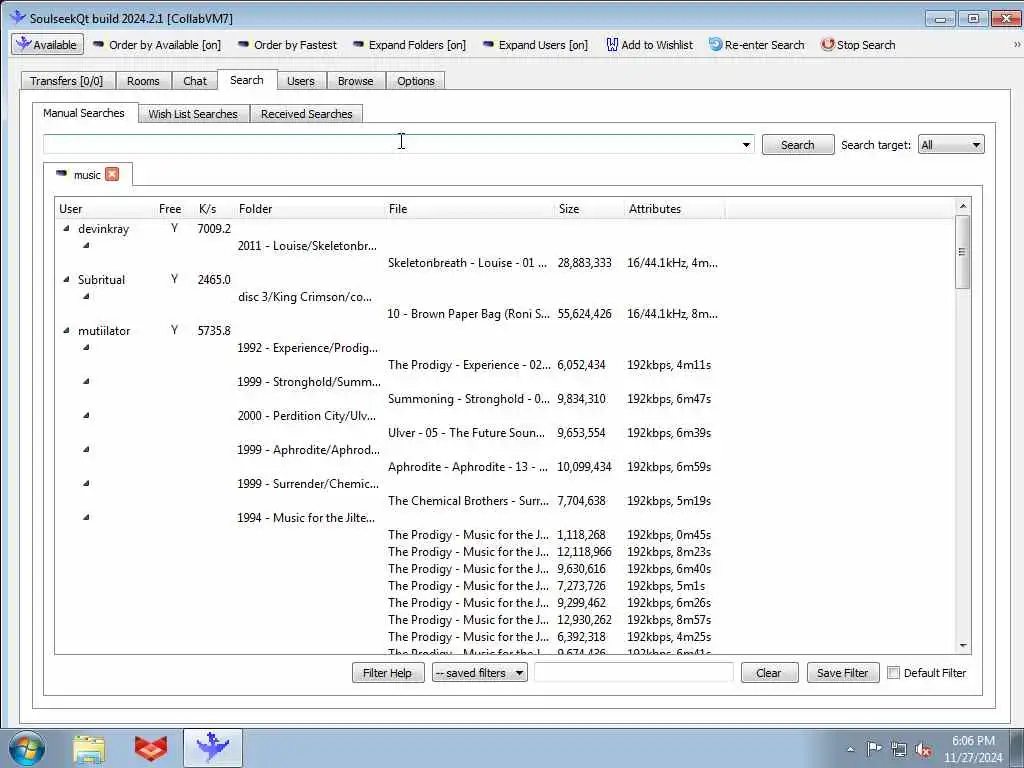Click Stop Search icon
1024x768 pixels.
point(827,44)
